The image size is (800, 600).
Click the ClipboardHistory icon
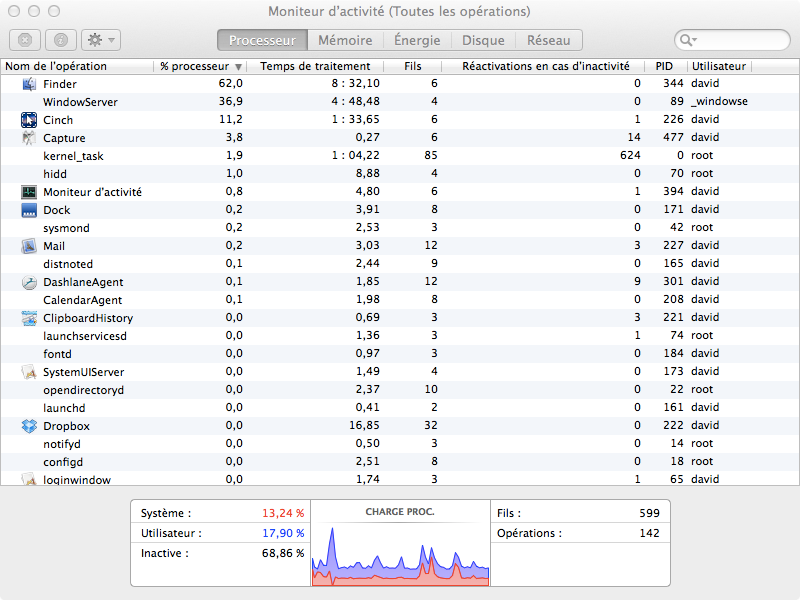pos(29,318)
